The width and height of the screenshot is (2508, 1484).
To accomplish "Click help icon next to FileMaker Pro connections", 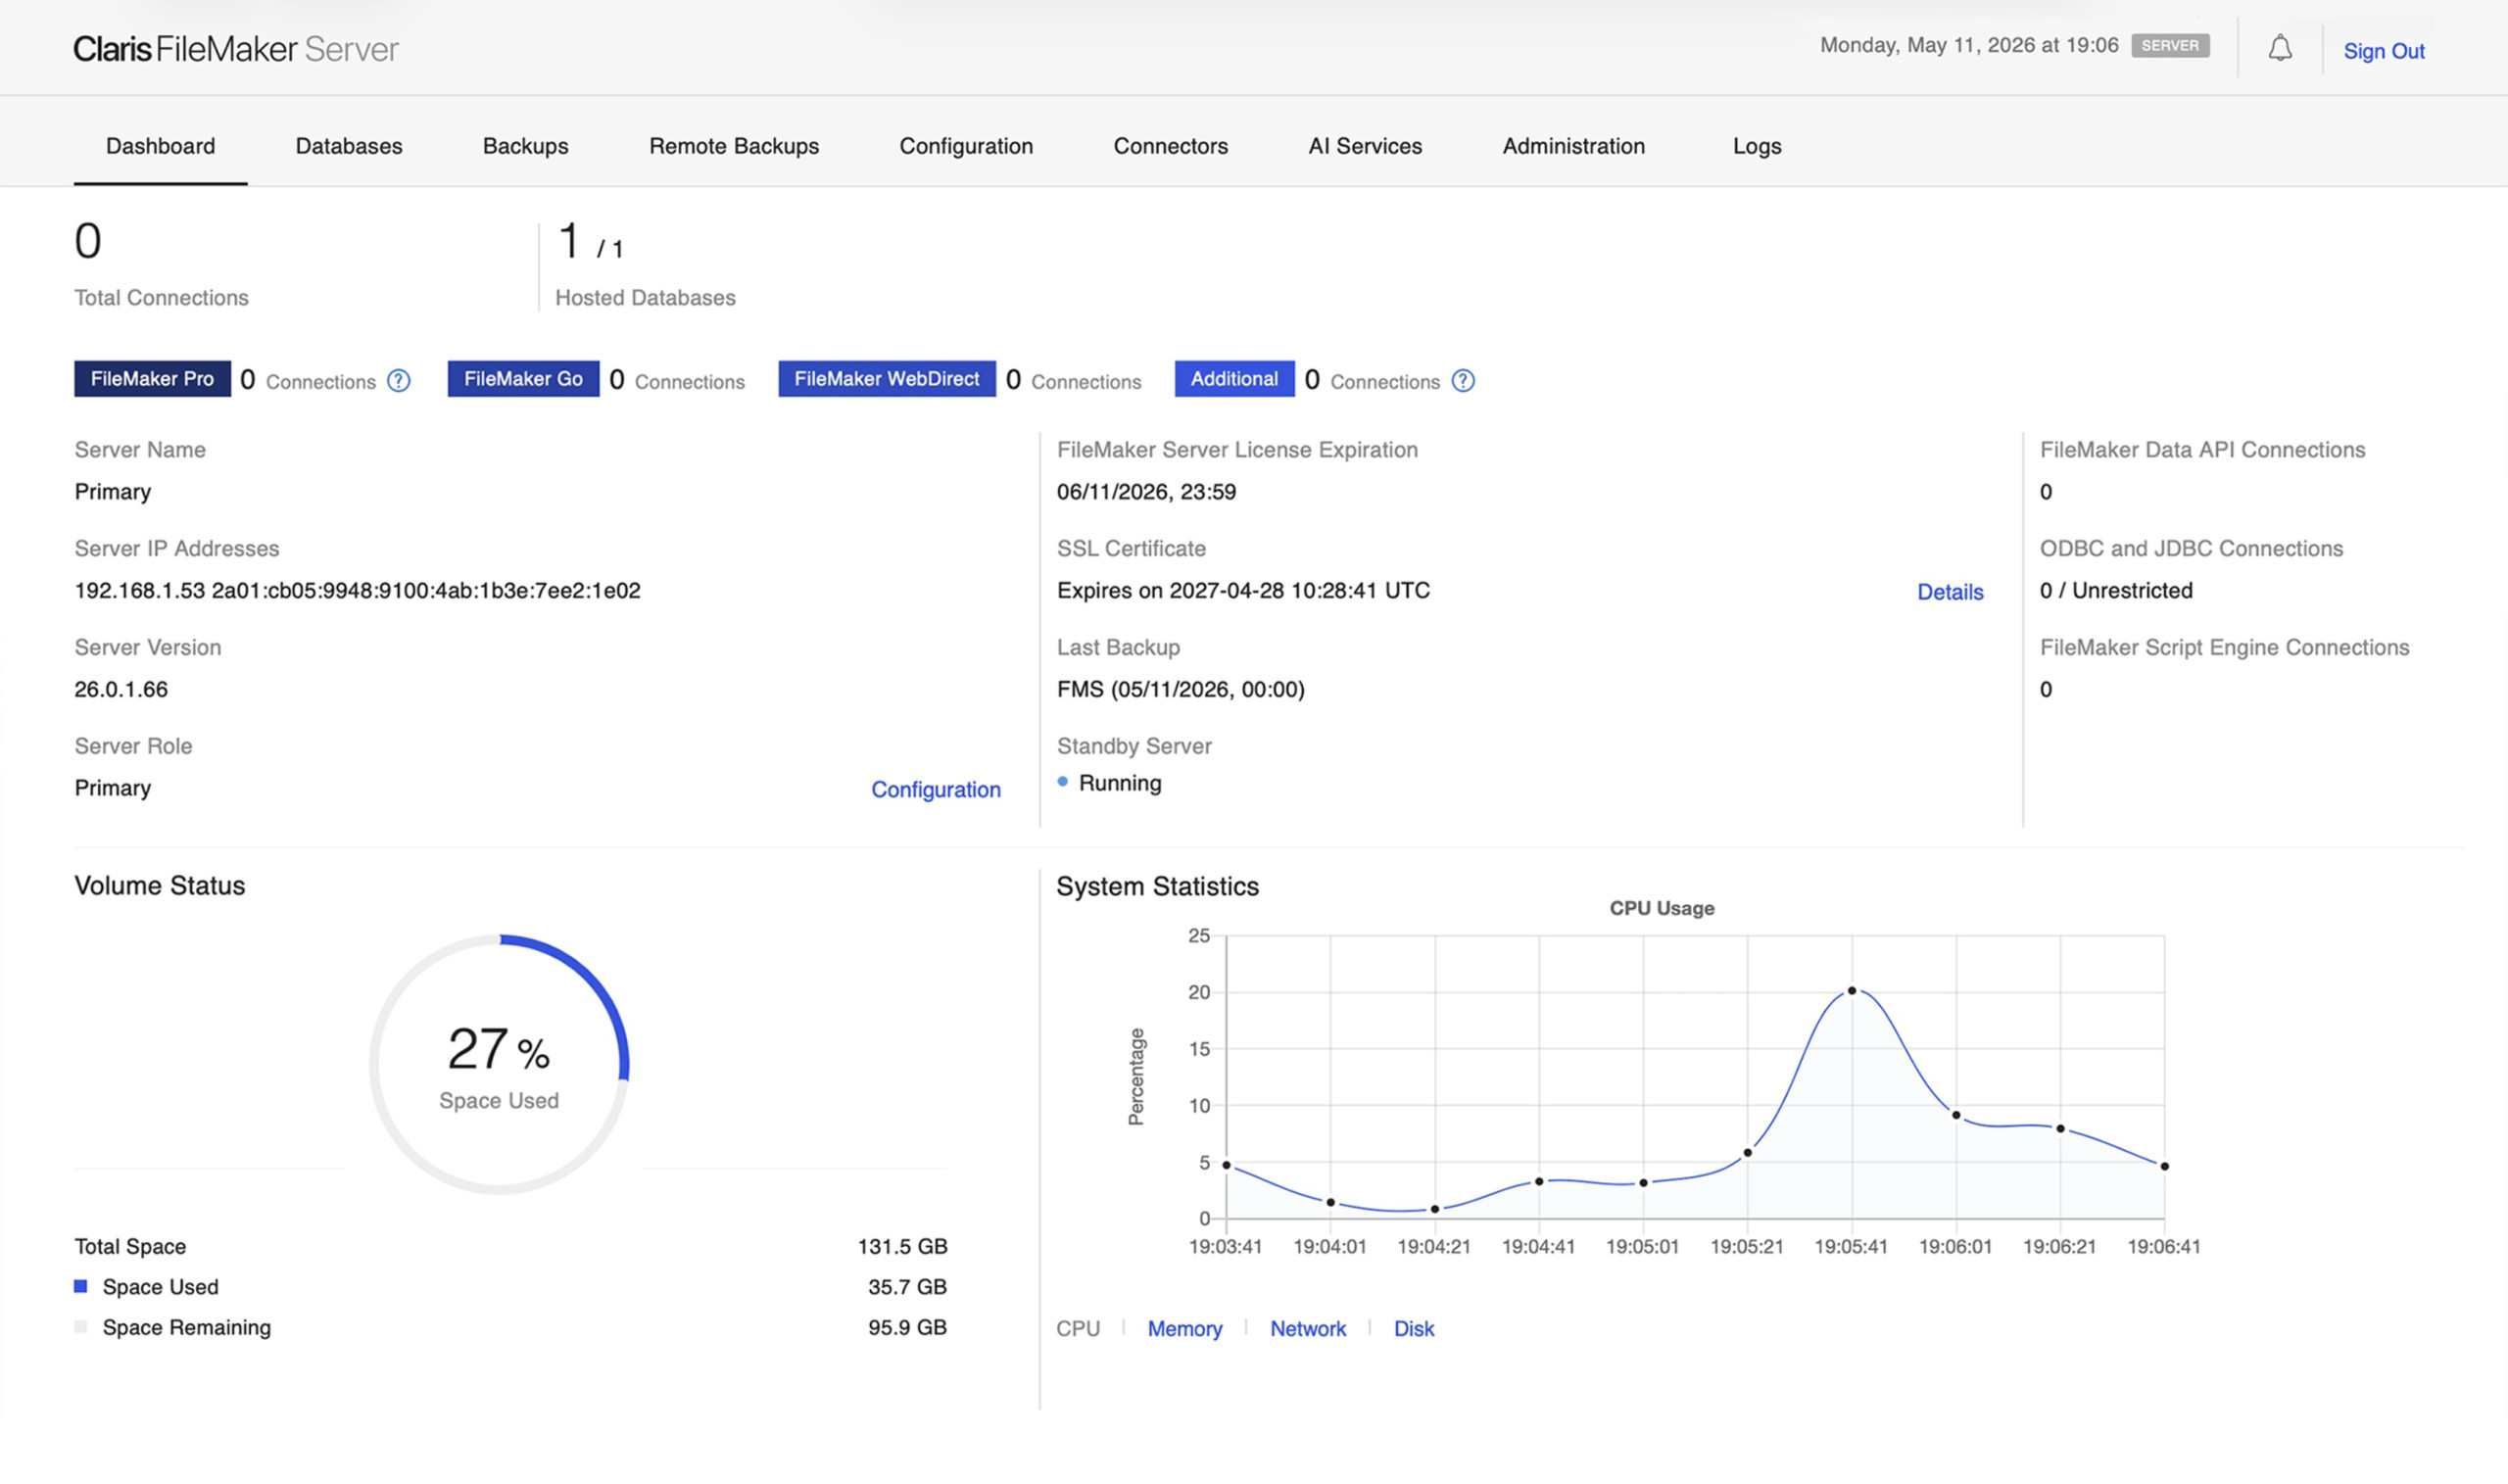I will pos(399,381).
